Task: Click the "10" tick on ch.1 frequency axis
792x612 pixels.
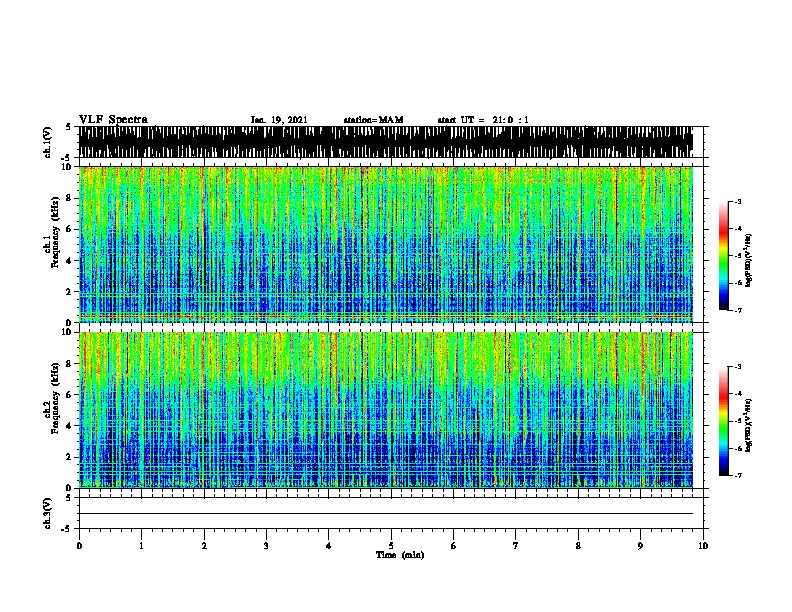Action: 68,167
